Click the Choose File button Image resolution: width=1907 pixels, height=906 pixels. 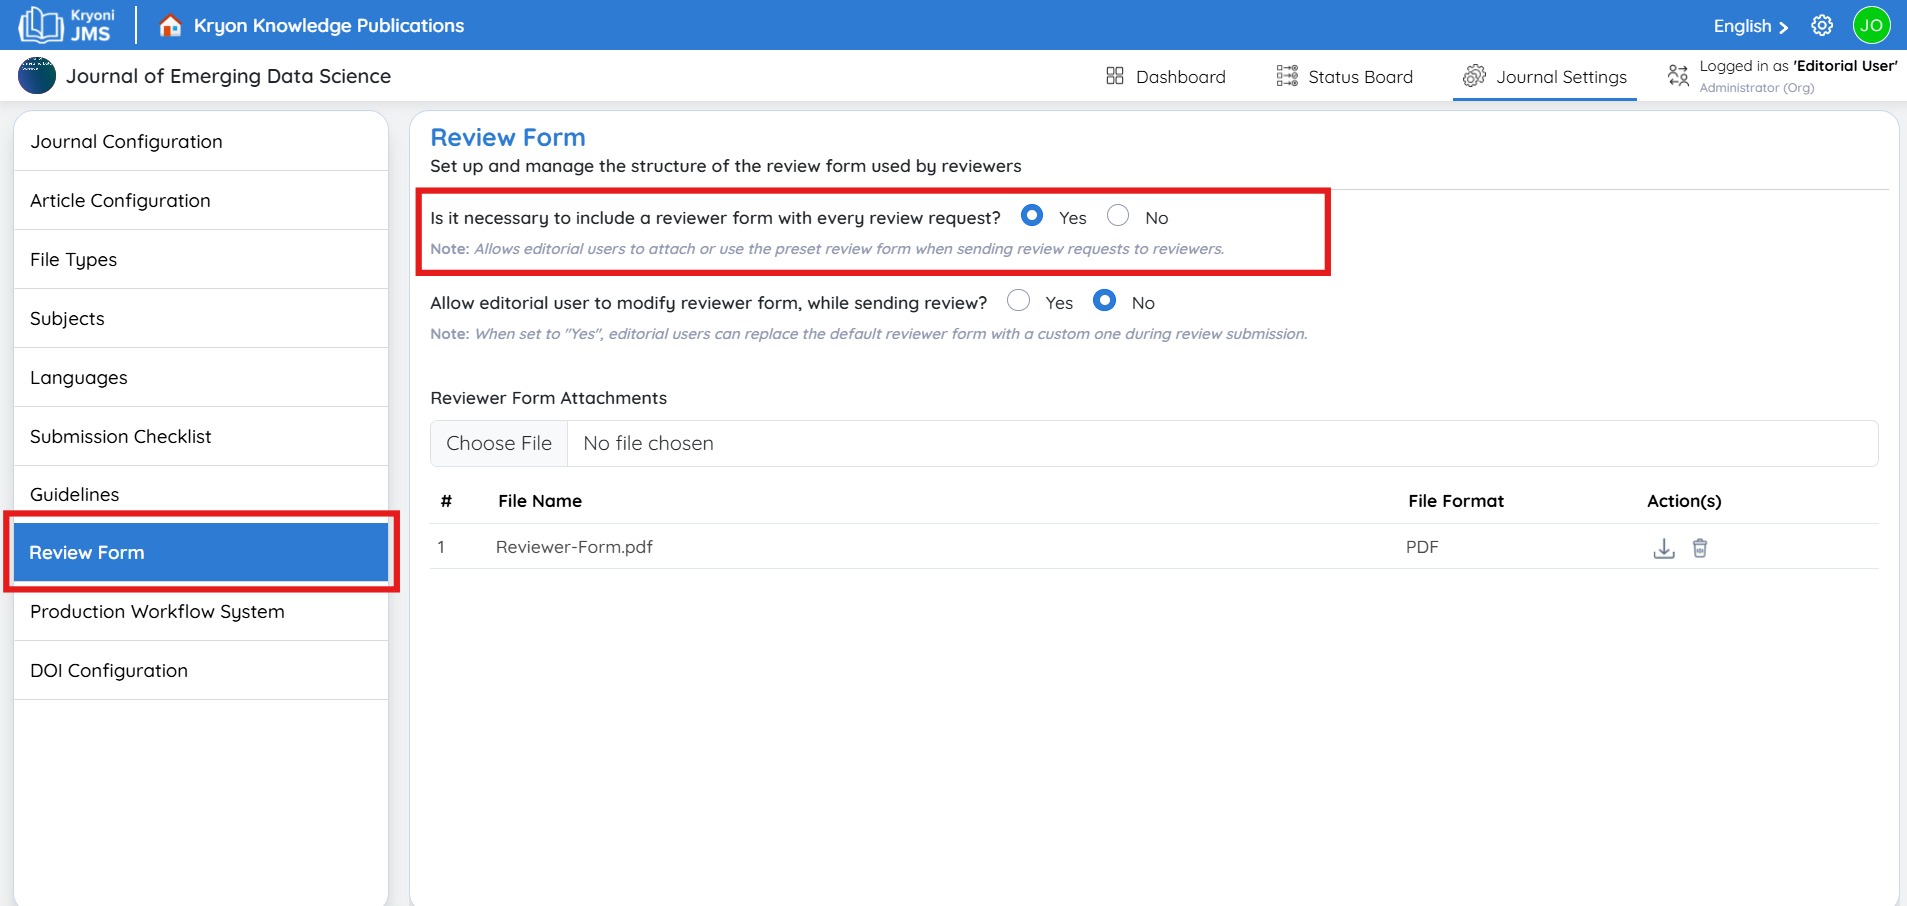[499, 443]
